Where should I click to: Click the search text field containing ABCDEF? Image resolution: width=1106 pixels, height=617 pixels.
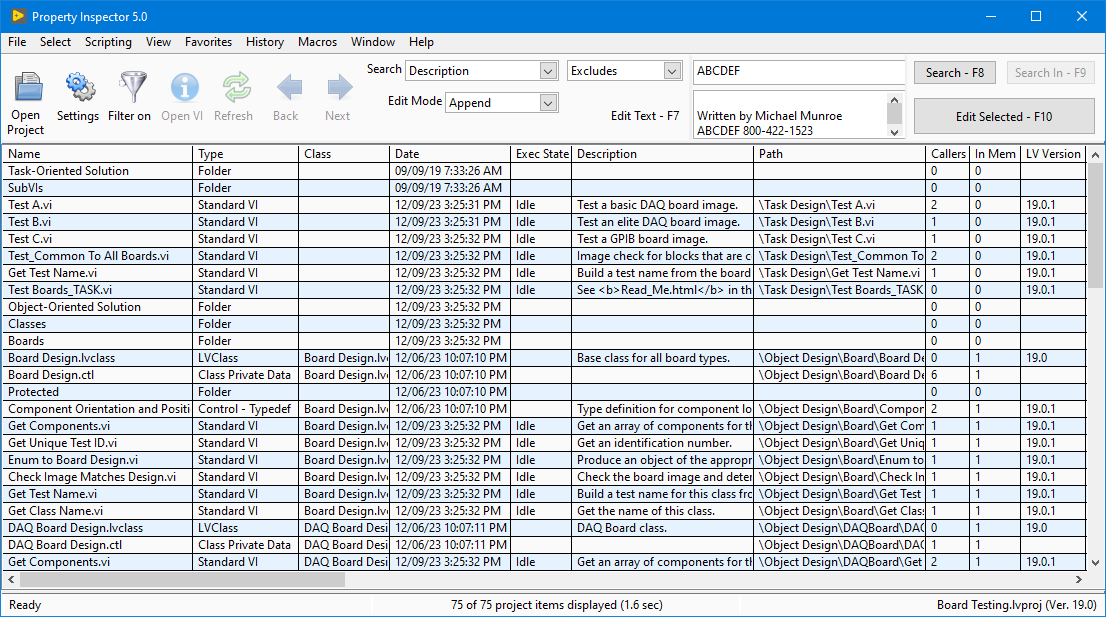798,71
